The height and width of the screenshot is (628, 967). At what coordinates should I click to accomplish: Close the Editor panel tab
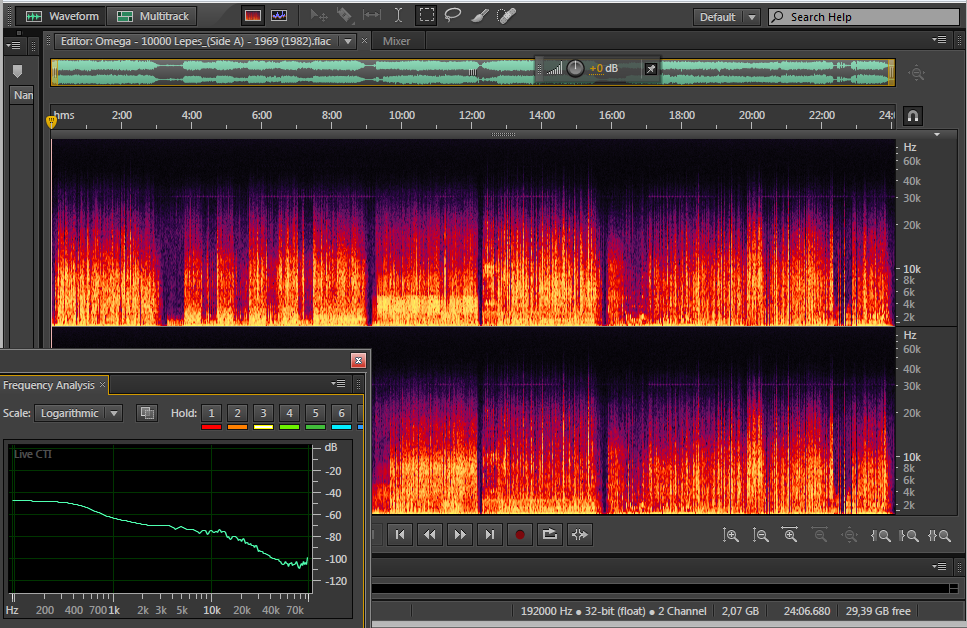(364, 41)
